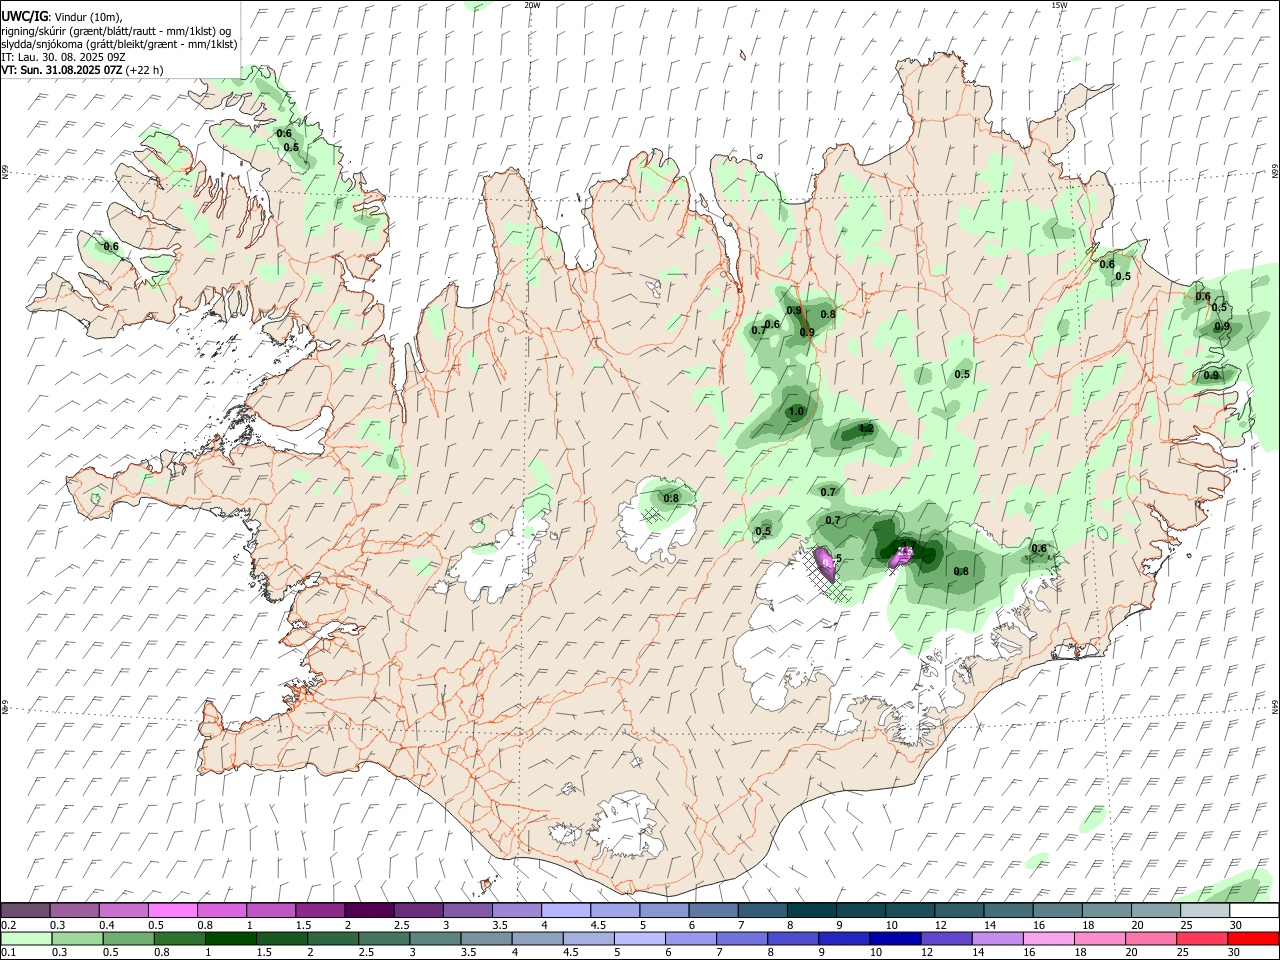Click the medium green 0.5 swatch in lower legend
1280x960 pixels.
pos(127,938)
